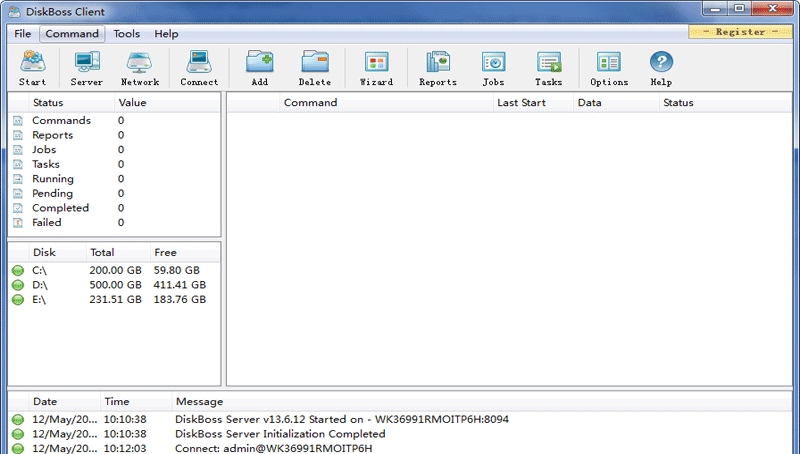Click the green icon for disk D:\
Viewport: 800px width, 454px height.
(x=18, y=285)
